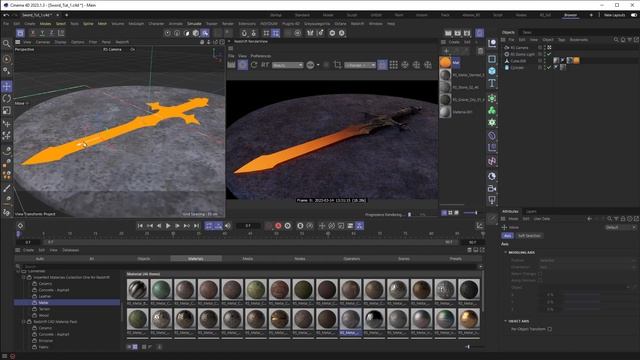
Task: Toggle the Cylinder object enable checkmark
Action: coord(549,67)
